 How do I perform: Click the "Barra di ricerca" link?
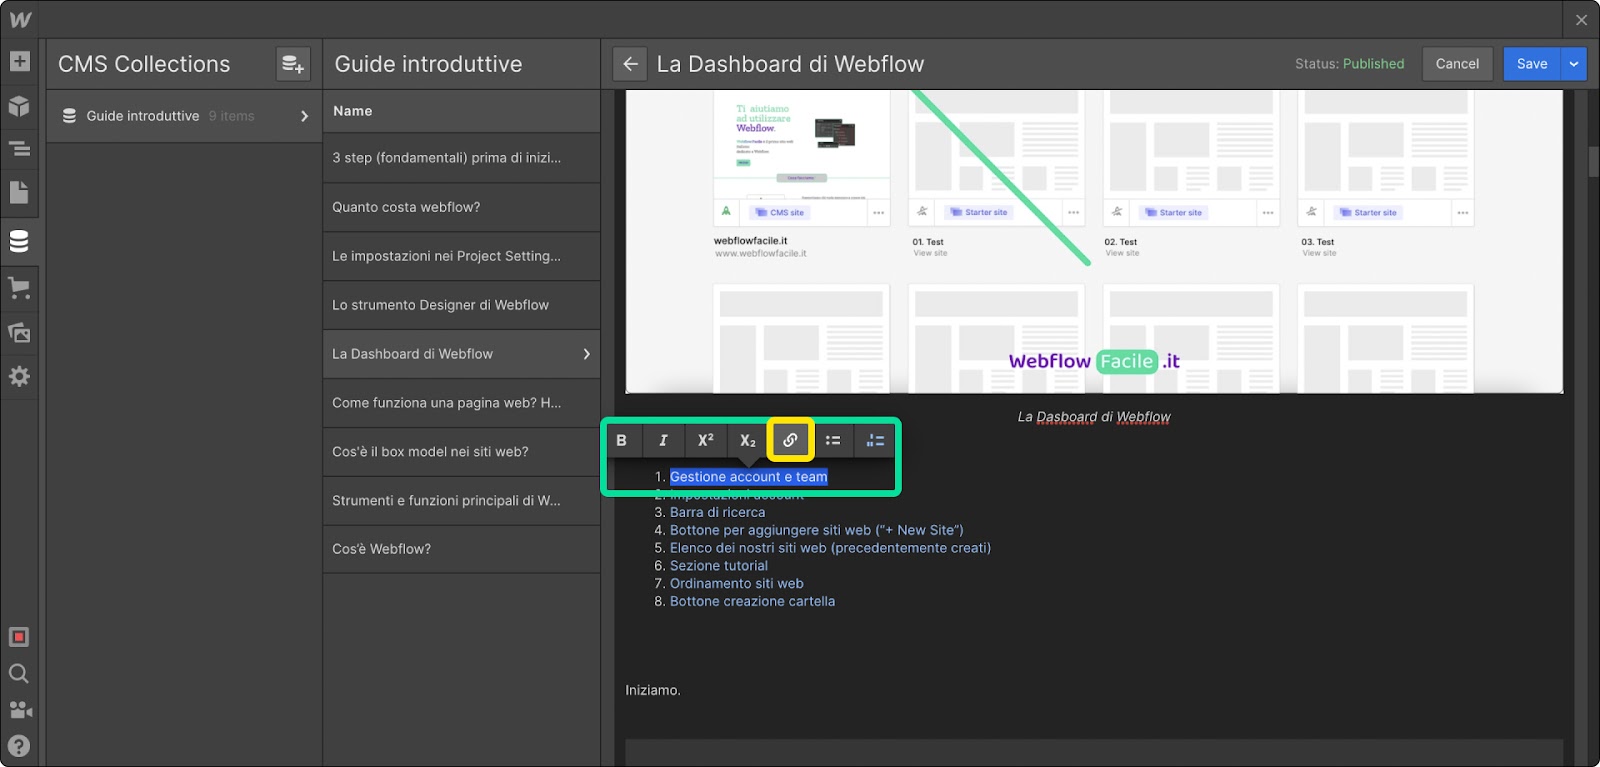[717, 512]
